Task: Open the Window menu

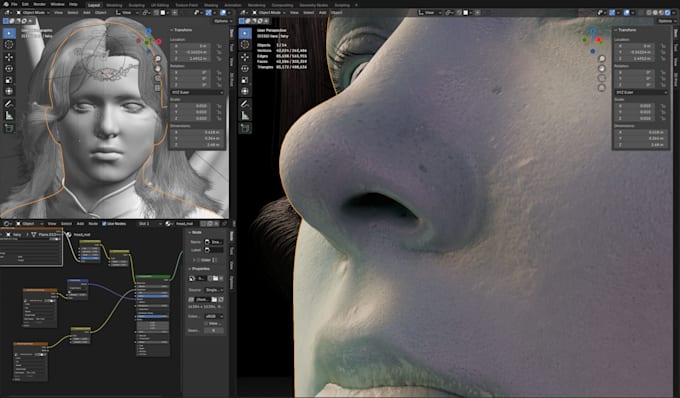Action: tap(58, 4)
